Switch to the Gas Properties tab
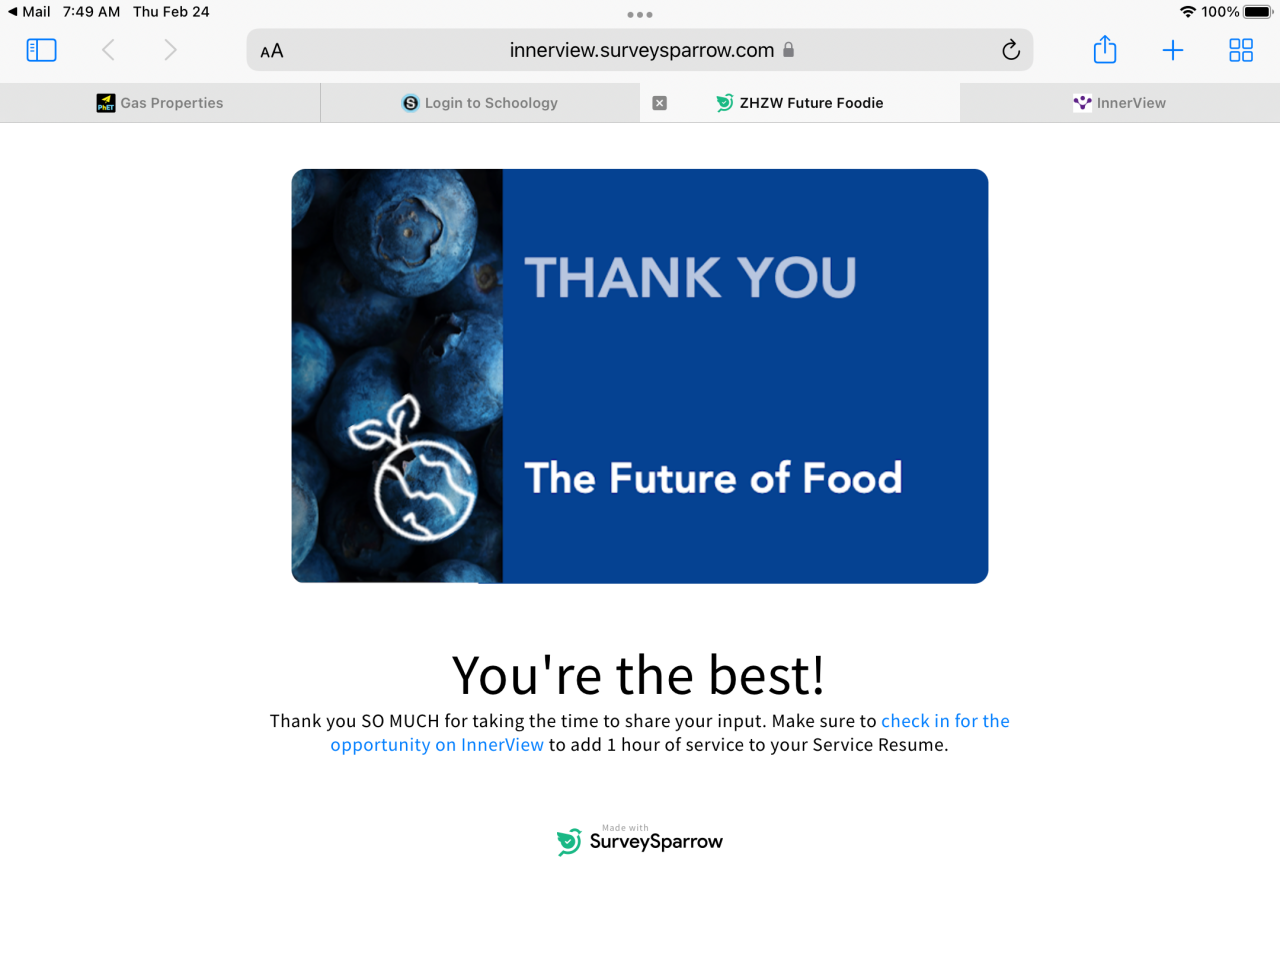 pos(160,103)
